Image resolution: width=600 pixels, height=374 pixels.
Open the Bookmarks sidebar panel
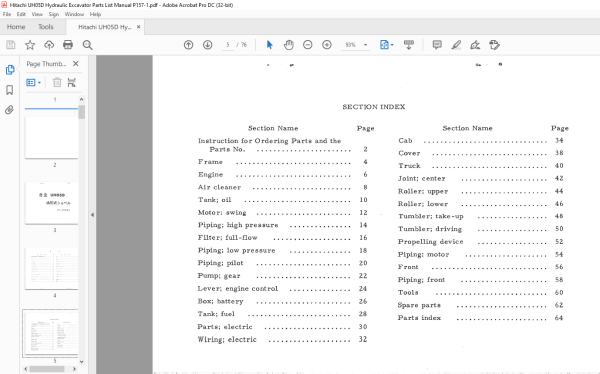click(x=10, y=90)
